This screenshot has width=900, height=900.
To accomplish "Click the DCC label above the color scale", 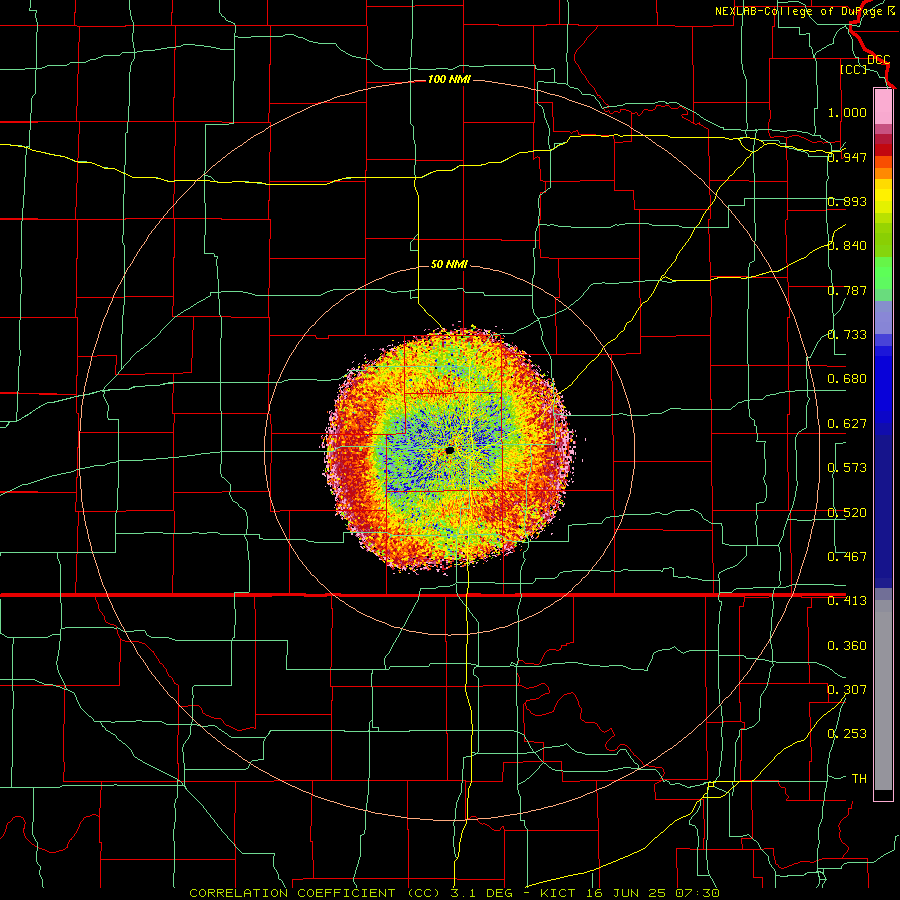I will tap(879, 60).
